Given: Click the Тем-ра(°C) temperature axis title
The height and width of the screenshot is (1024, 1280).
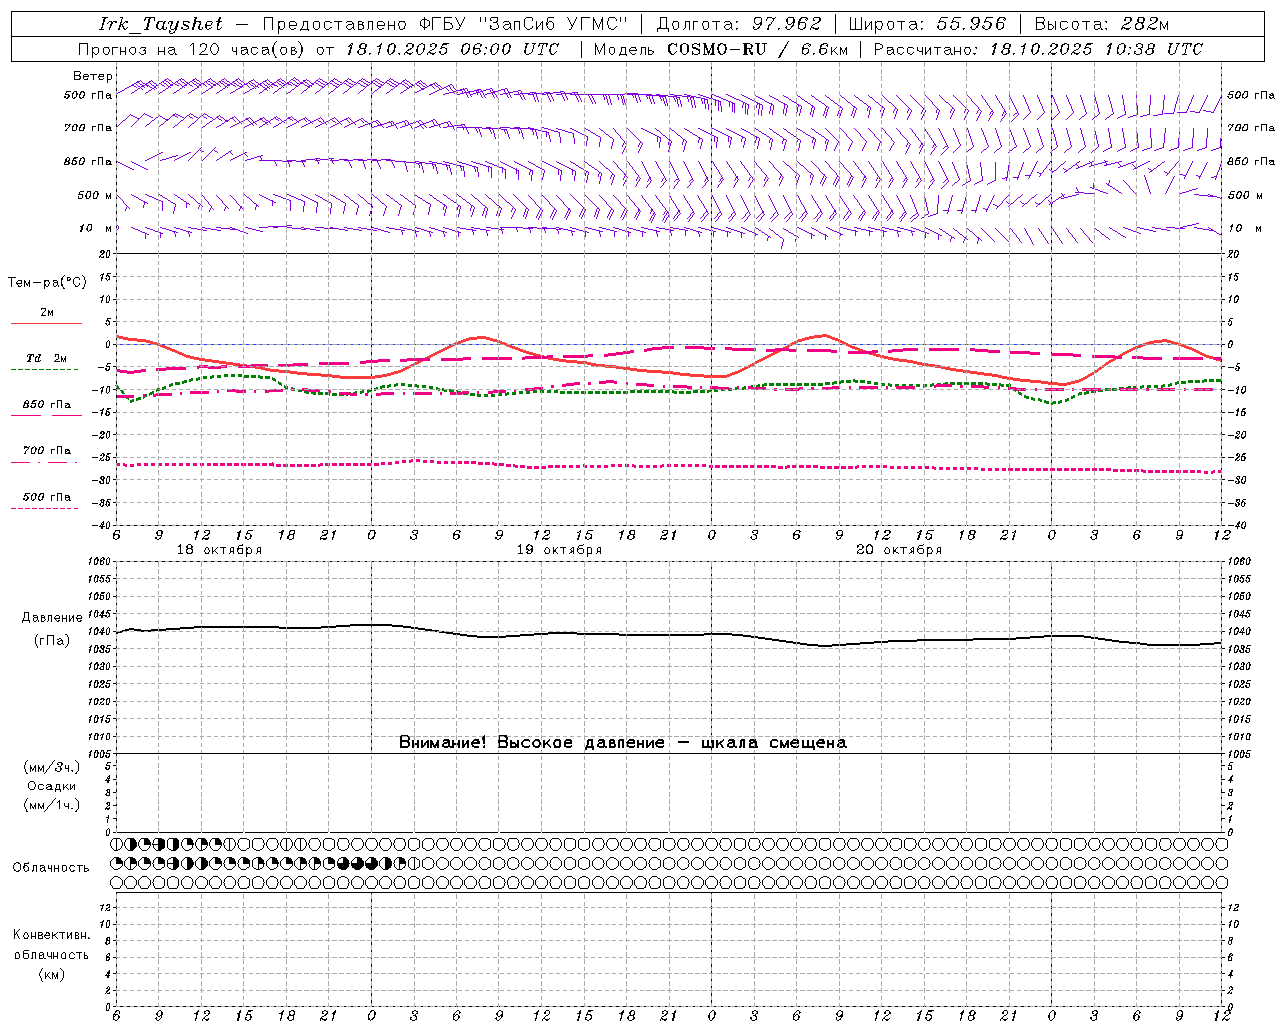Looking at the screenshot, I should click(x=47, y=283).
